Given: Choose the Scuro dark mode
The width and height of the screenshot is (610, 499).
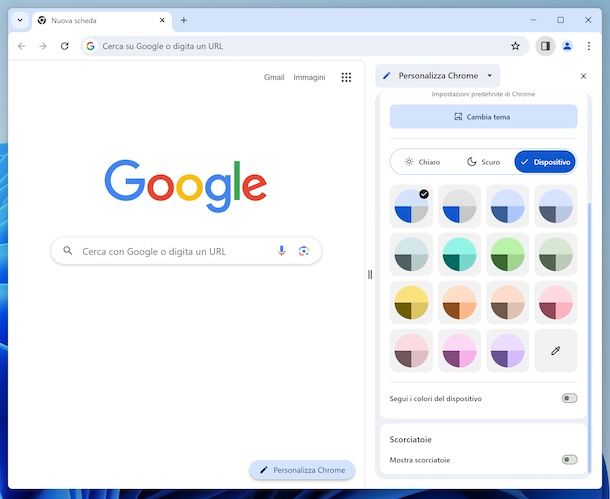Looking at the screenshot, I should [483, 162].
